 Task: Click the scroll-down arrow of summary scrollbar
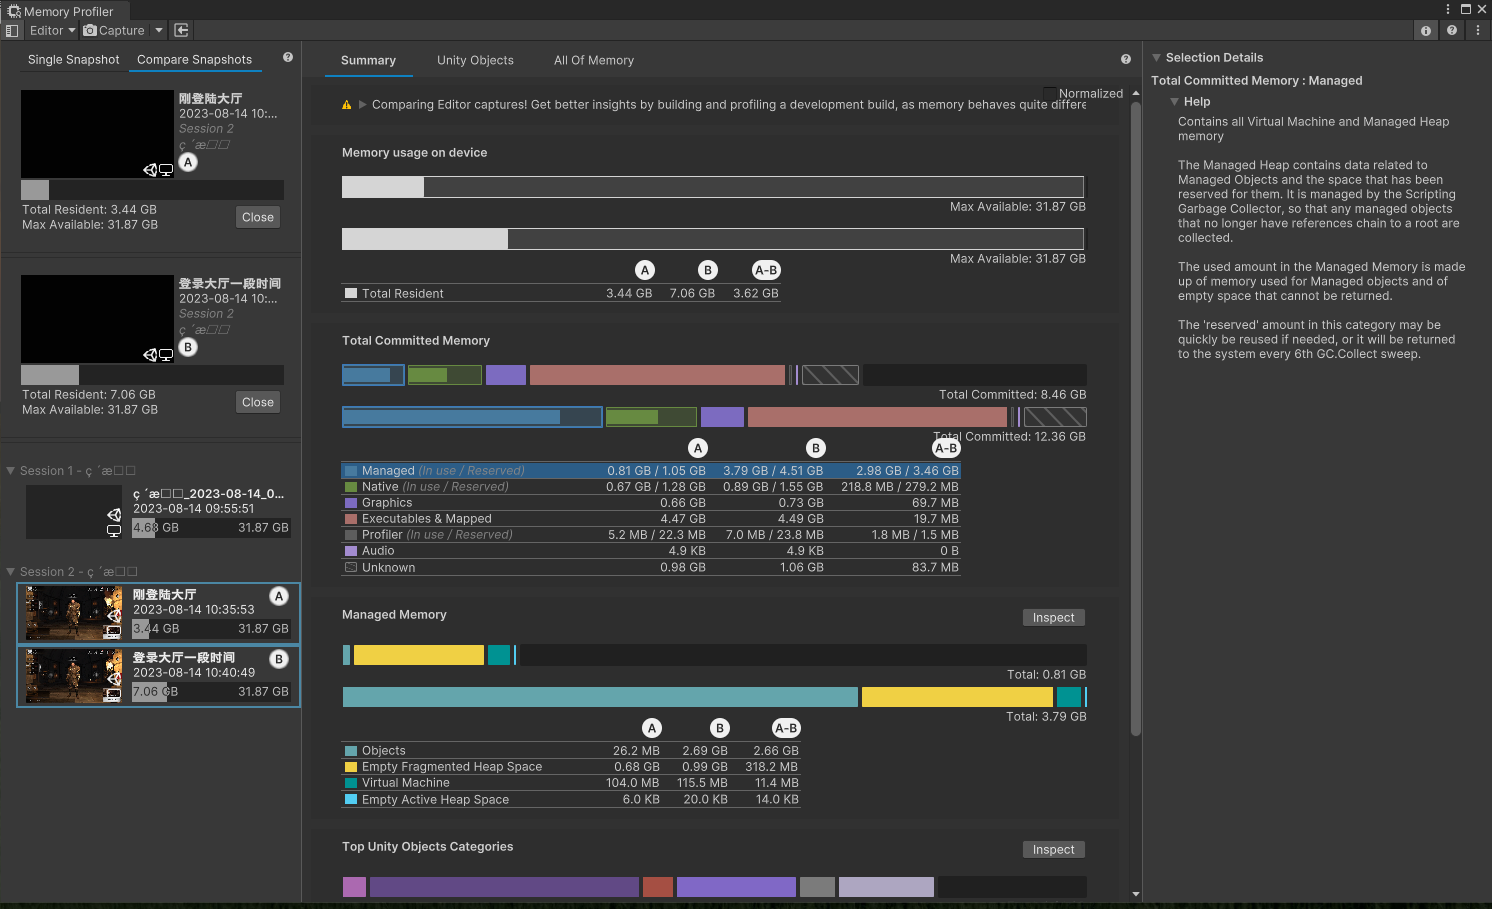pyautogui.click(x=1136, y=895)
